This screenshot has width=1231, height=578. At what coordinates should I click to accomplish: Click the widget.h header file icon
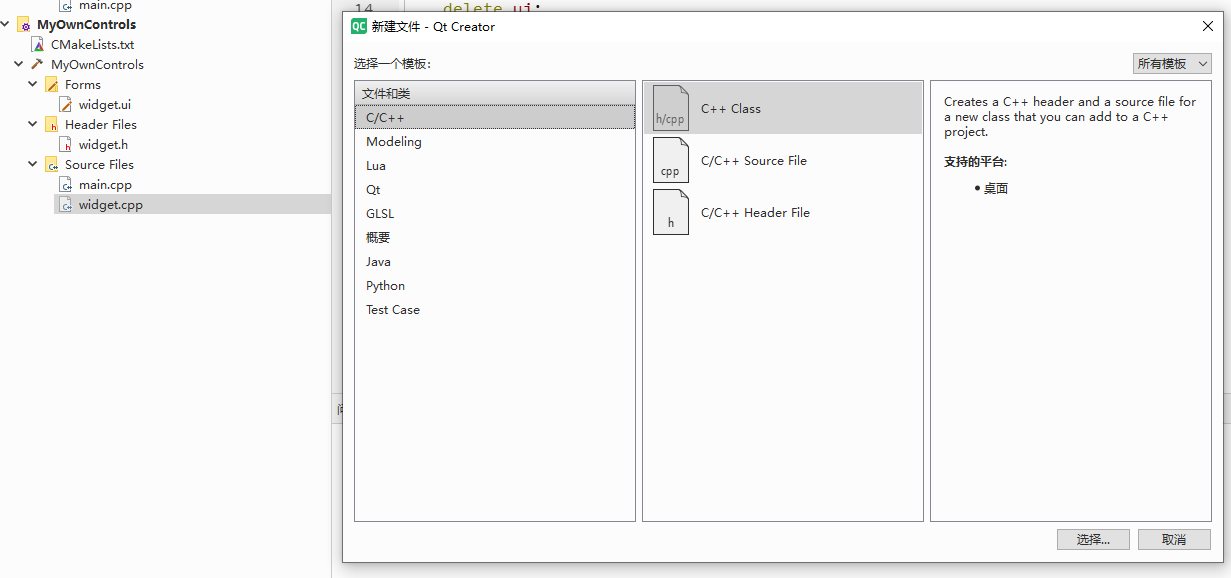pos(66,145)
